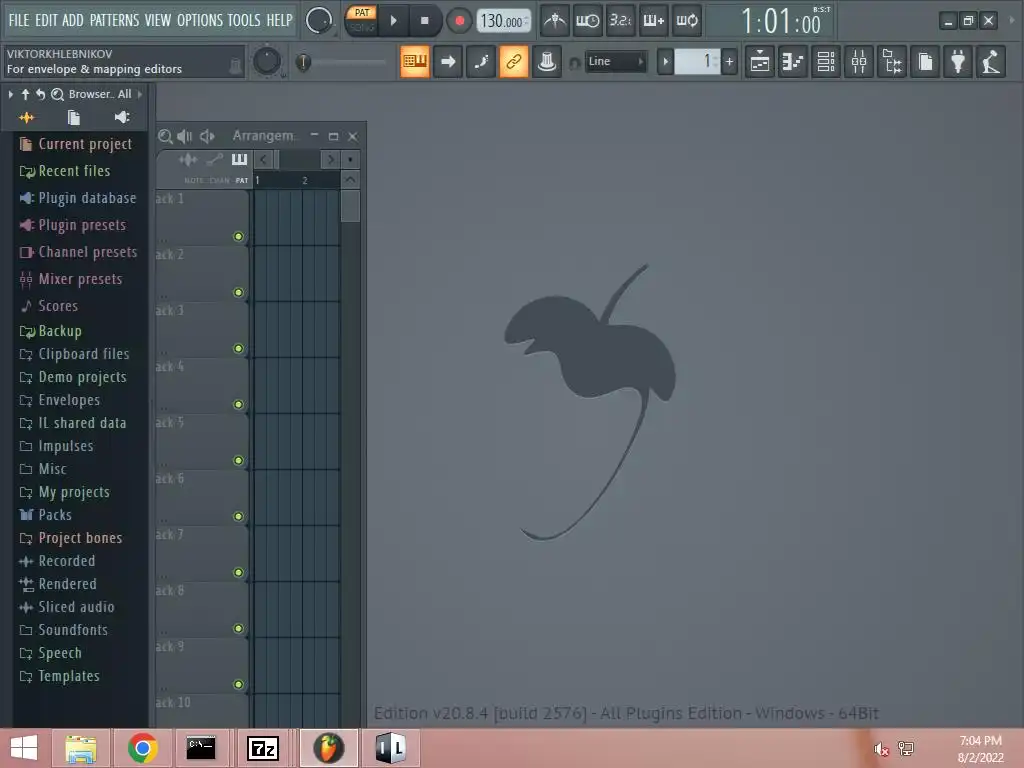The width and height of the screenshot is (1024, 768).
Task: Open the ADD menu
Action: coord(72,20)
